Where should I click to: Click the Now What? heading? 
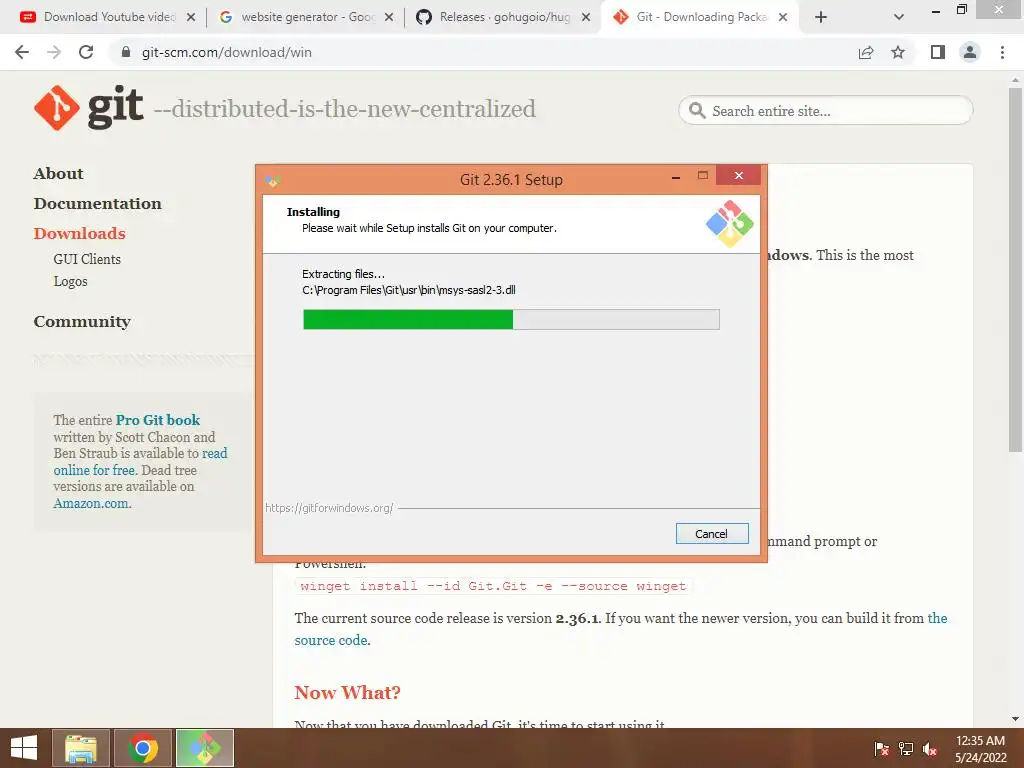[347, 692]
